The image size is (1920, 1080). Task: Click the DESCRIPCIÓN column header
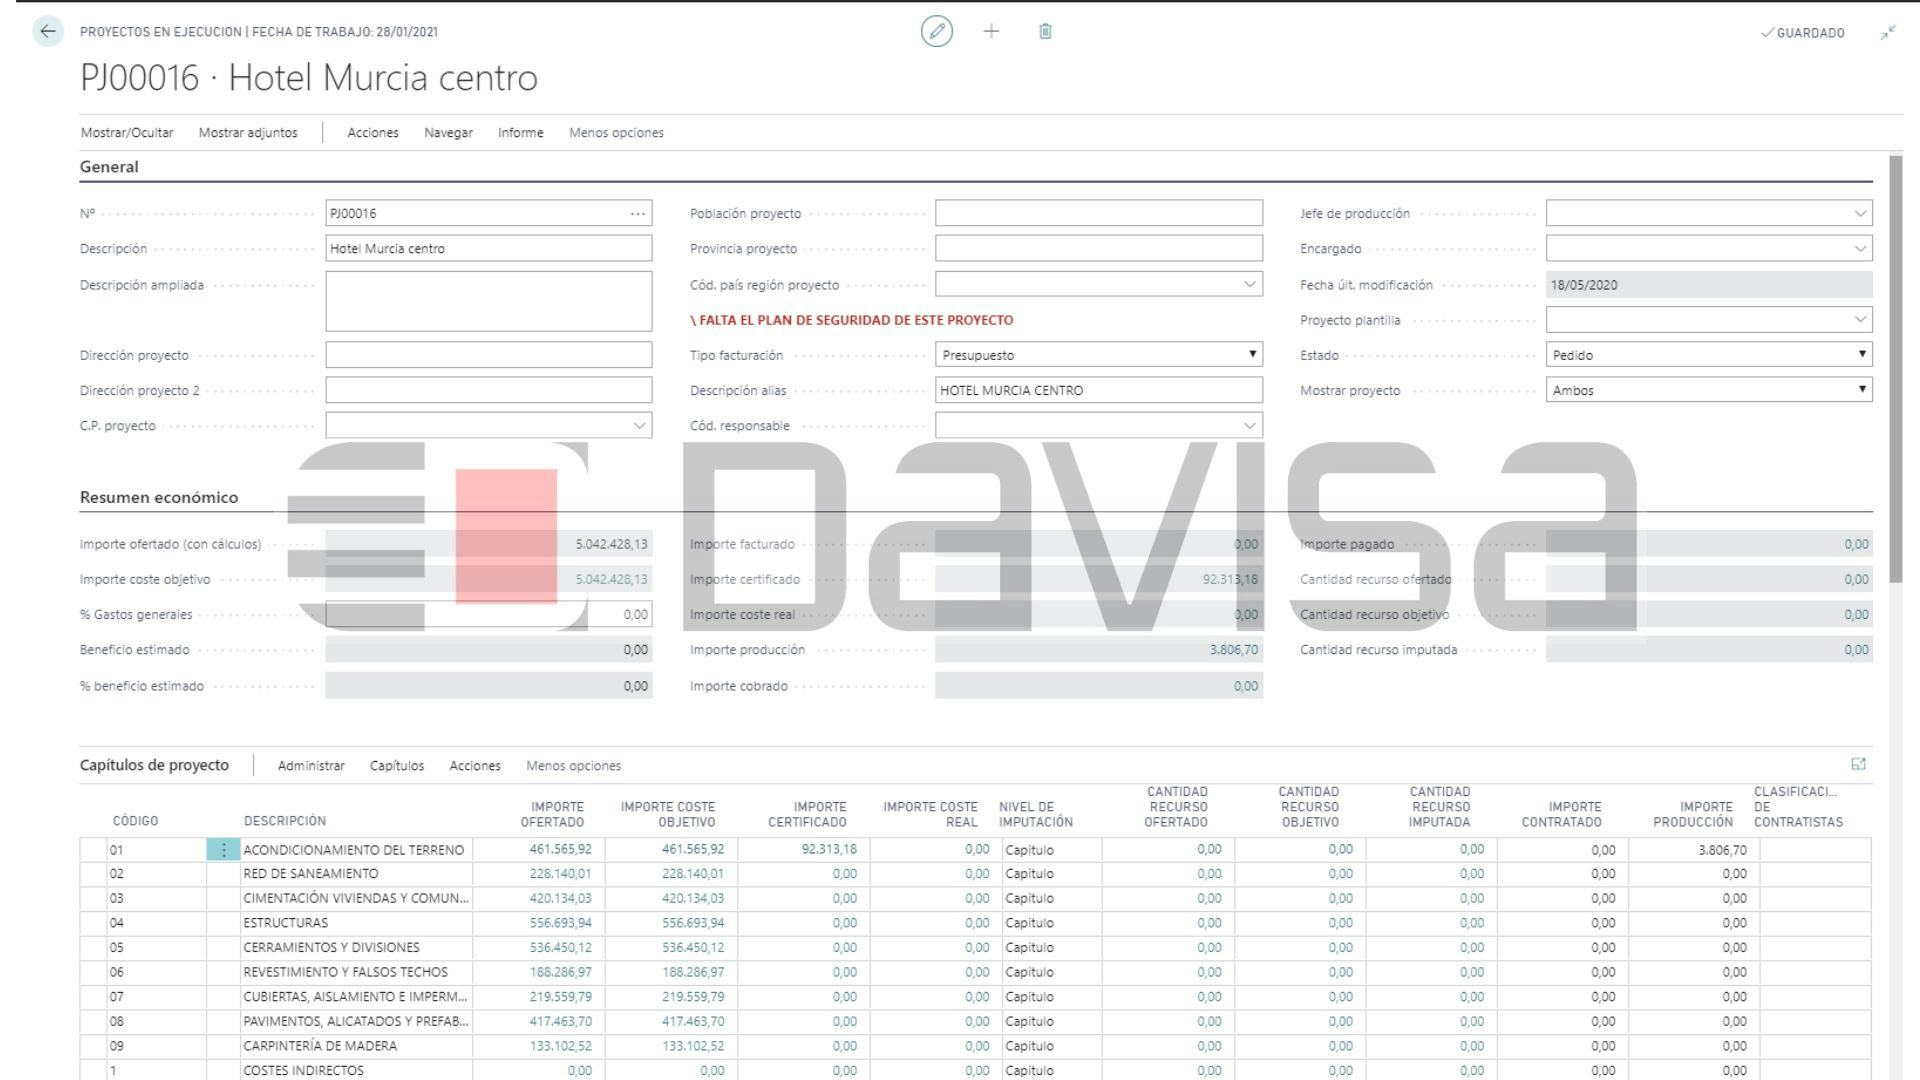point(285,821)
